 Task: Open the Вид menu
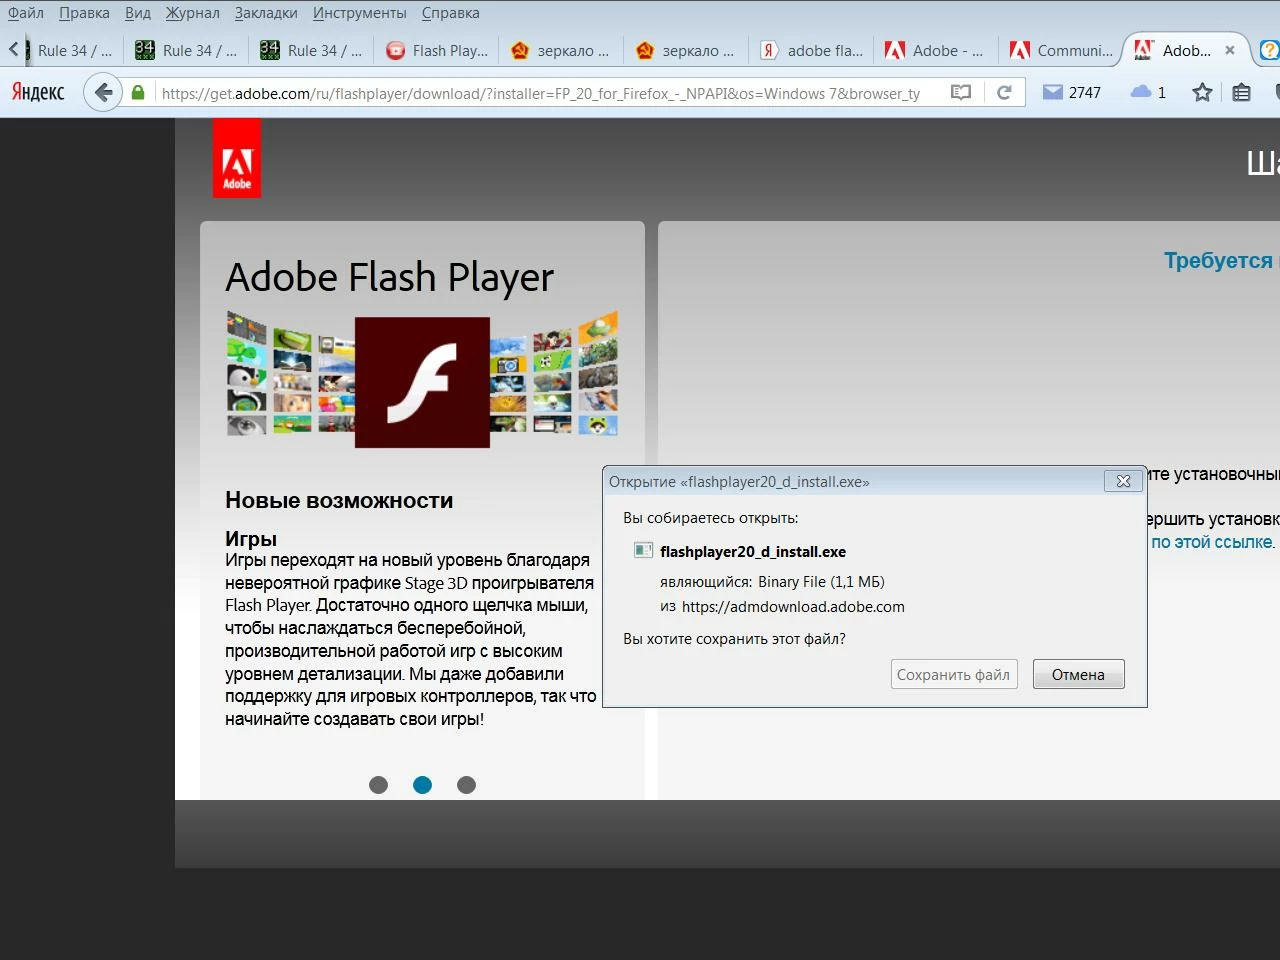[138, 13]
